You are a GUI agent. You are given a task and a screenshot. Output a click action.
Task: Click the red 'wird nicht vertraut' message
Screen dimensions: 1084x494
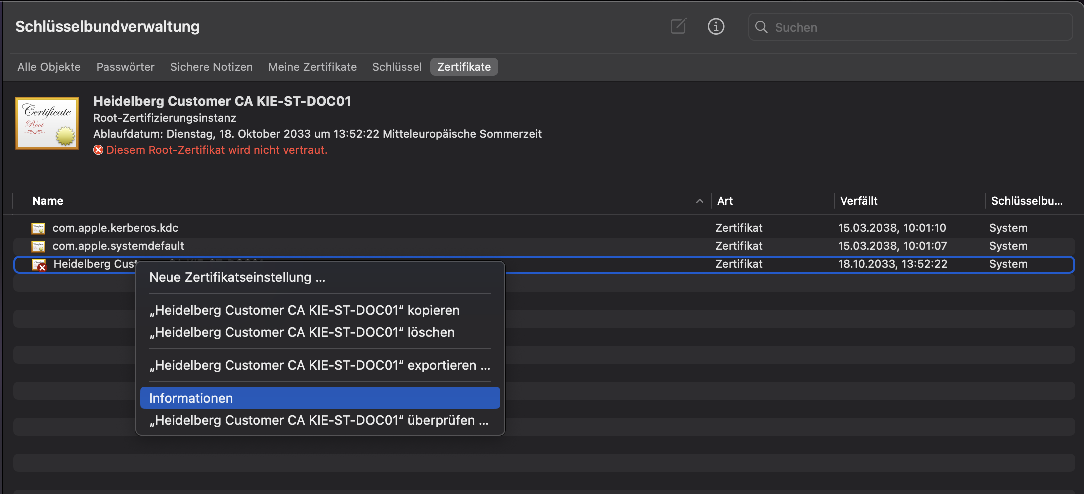(x=216, y=150)
